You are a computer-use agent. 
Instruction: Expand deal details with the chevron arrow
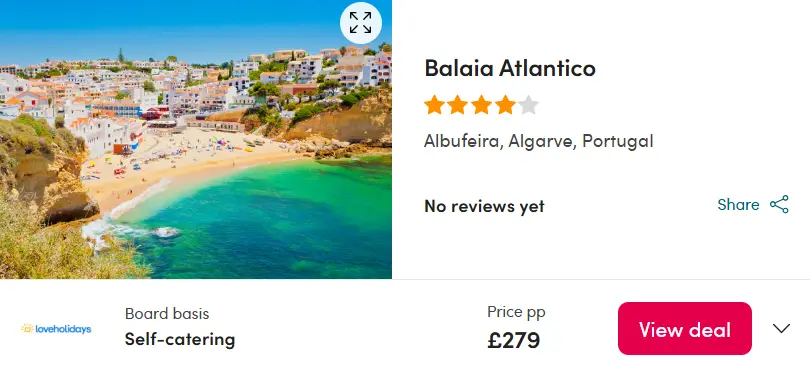click(782, 328)
